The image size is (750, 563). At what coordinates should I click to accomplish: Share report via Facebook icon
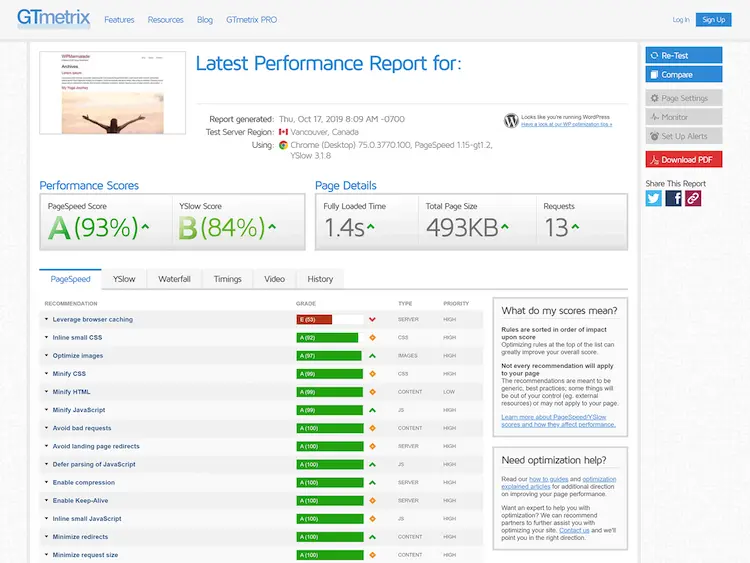(673, 198)
